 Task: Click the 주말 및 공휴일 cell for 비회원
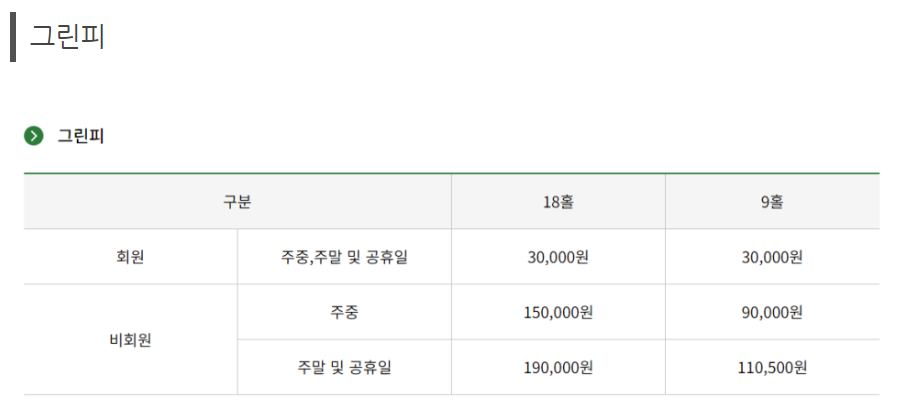[344, 367]
